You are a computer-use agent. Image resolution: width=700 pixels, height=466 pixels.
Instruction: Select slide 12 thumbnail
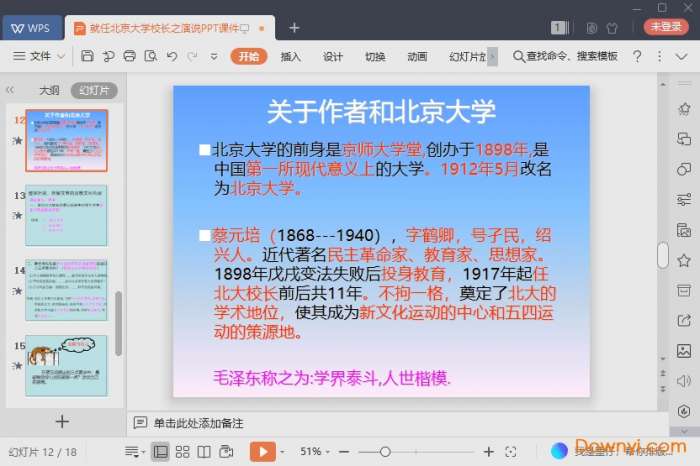pos(67,141)
